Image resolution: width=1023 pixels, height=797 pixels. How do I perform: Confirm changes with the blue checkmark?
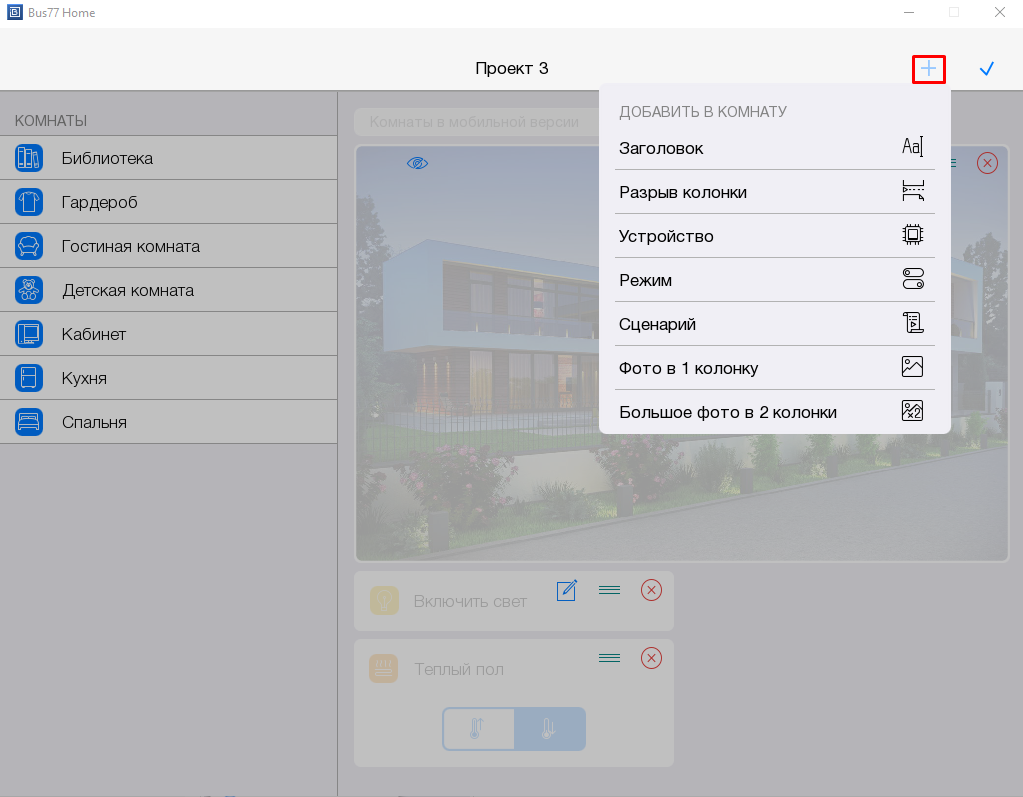(x=986, y=69)
